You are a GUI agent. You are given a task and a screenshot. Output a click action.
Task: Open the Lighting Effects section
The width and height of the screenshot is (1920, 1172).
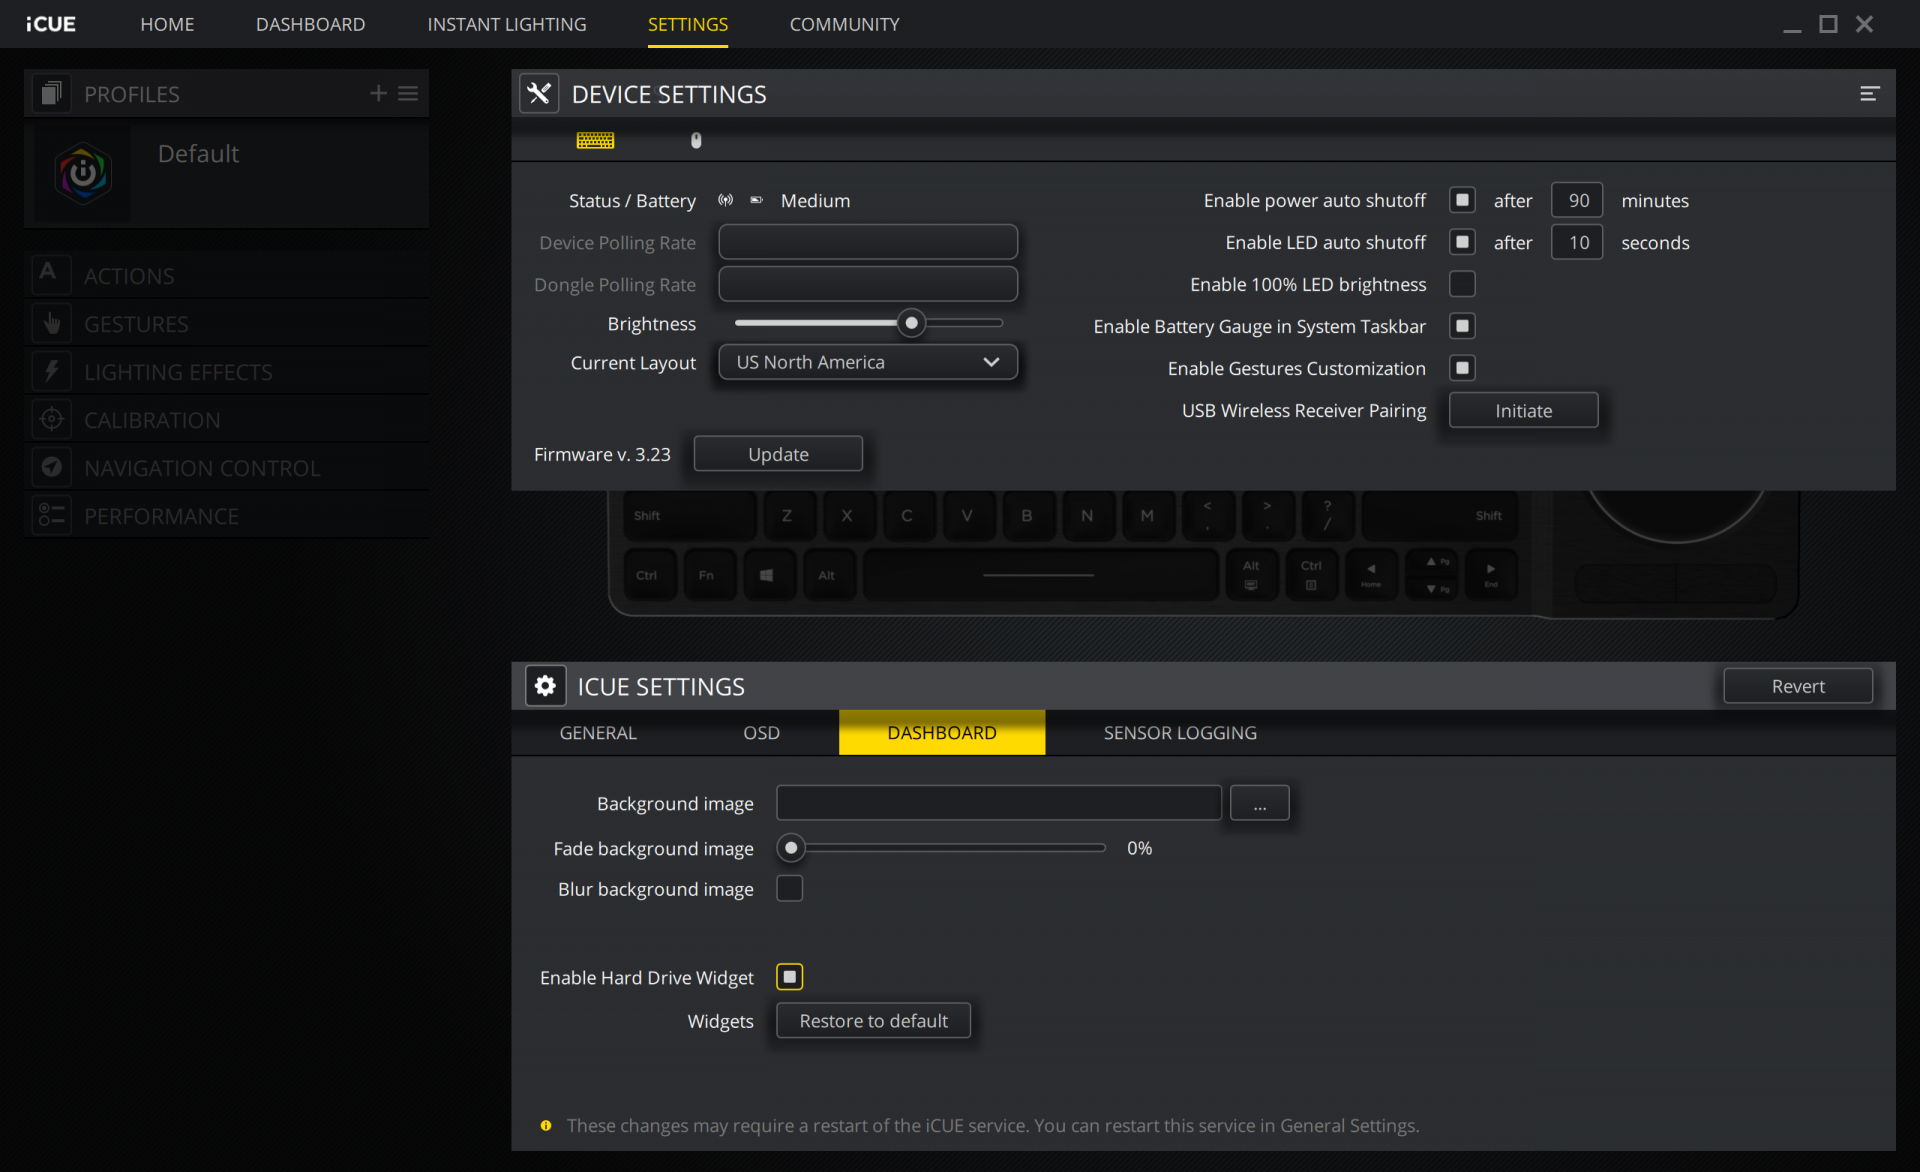coord(178,372)
